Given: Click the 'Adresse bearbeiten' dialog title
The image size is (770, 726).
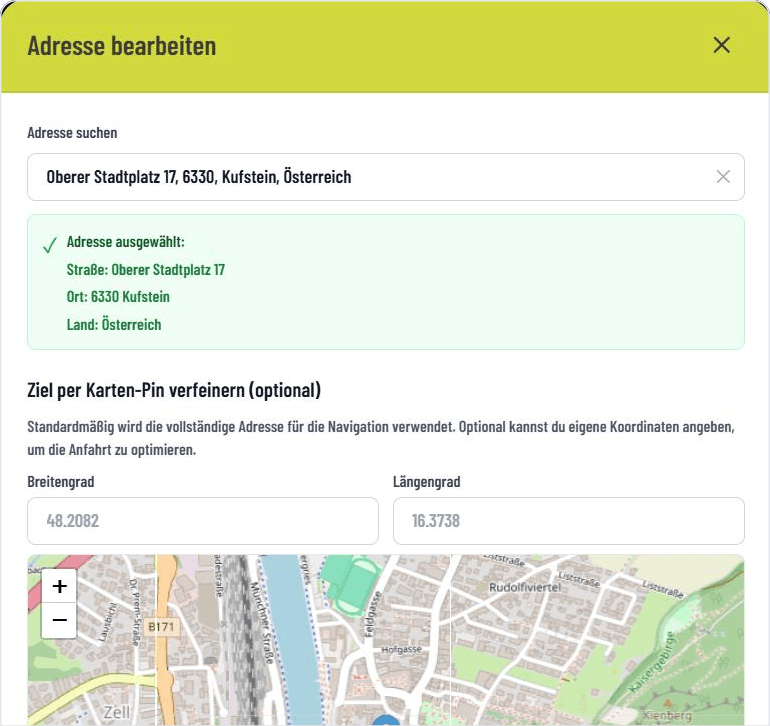Looking at the screenshot, I should click(x=122, y=46).
